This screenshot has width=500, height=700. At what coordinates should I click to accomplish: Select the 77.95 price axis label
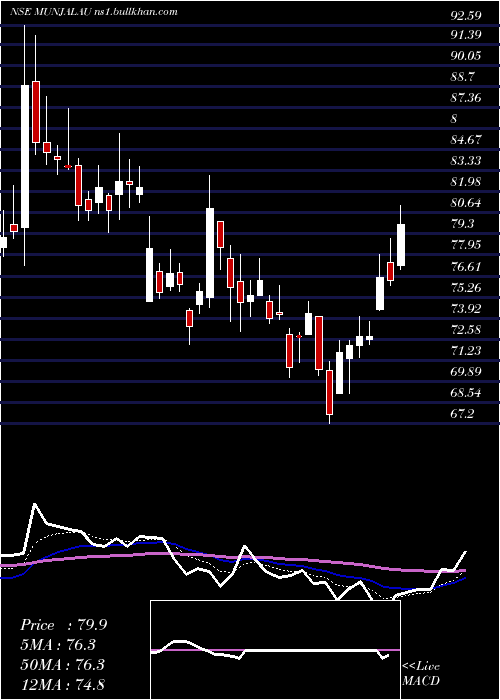click(x=466, y=245)
